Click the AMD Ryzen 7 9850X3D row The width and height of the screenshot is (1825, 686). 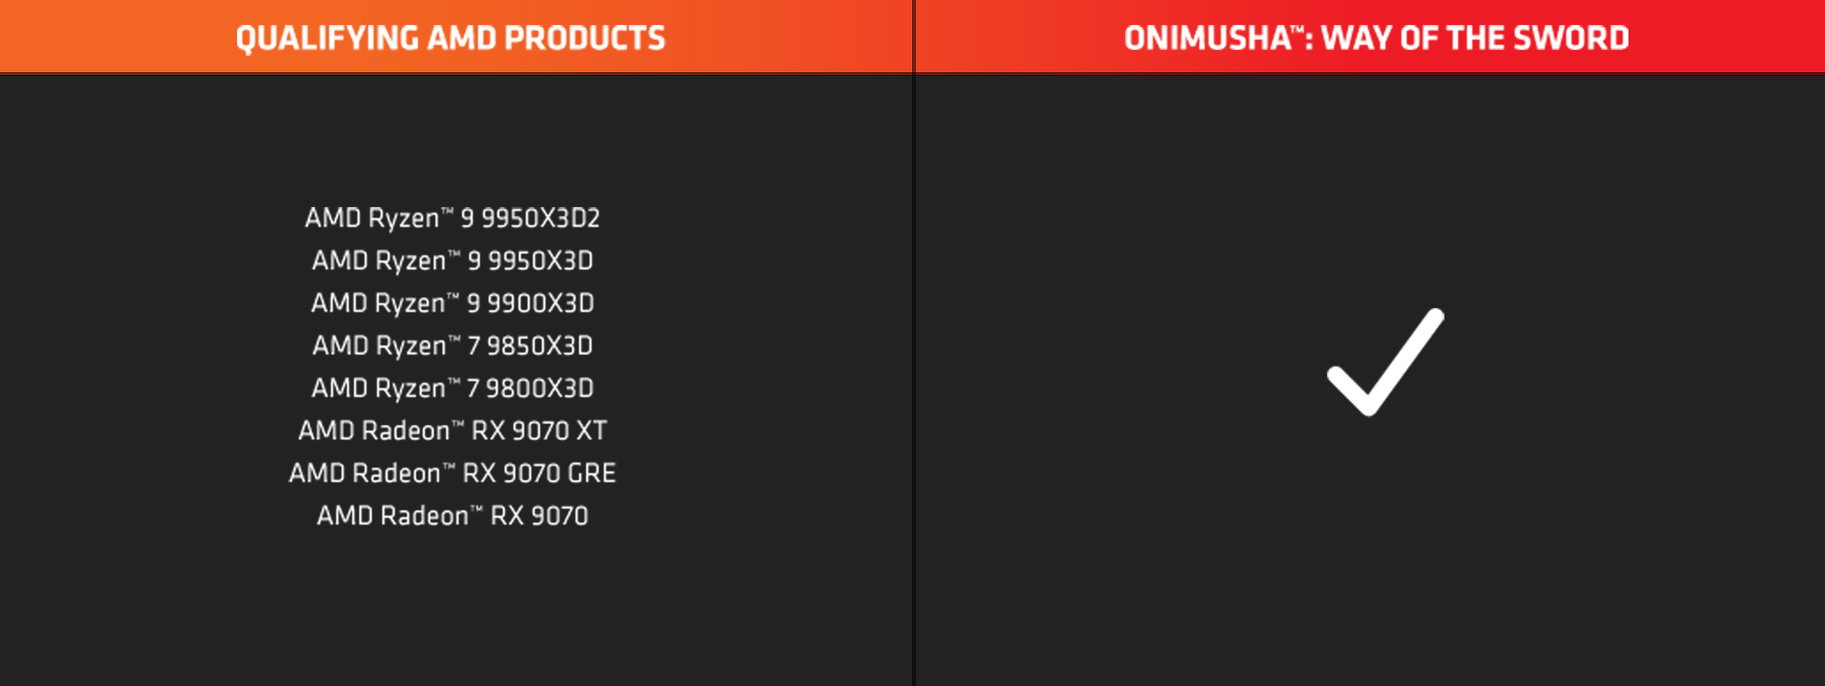(x=452, y=346)
